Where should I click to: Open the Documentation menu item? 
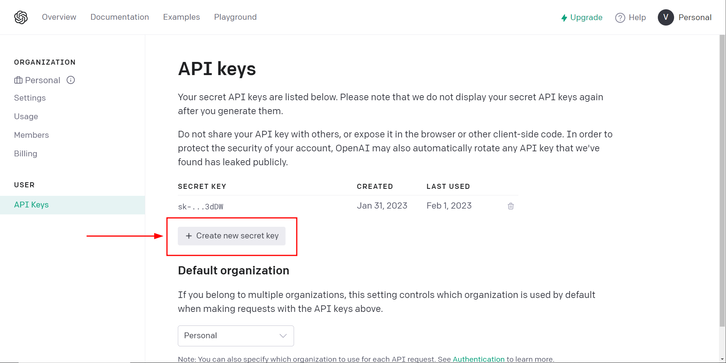tap(119, 17)
